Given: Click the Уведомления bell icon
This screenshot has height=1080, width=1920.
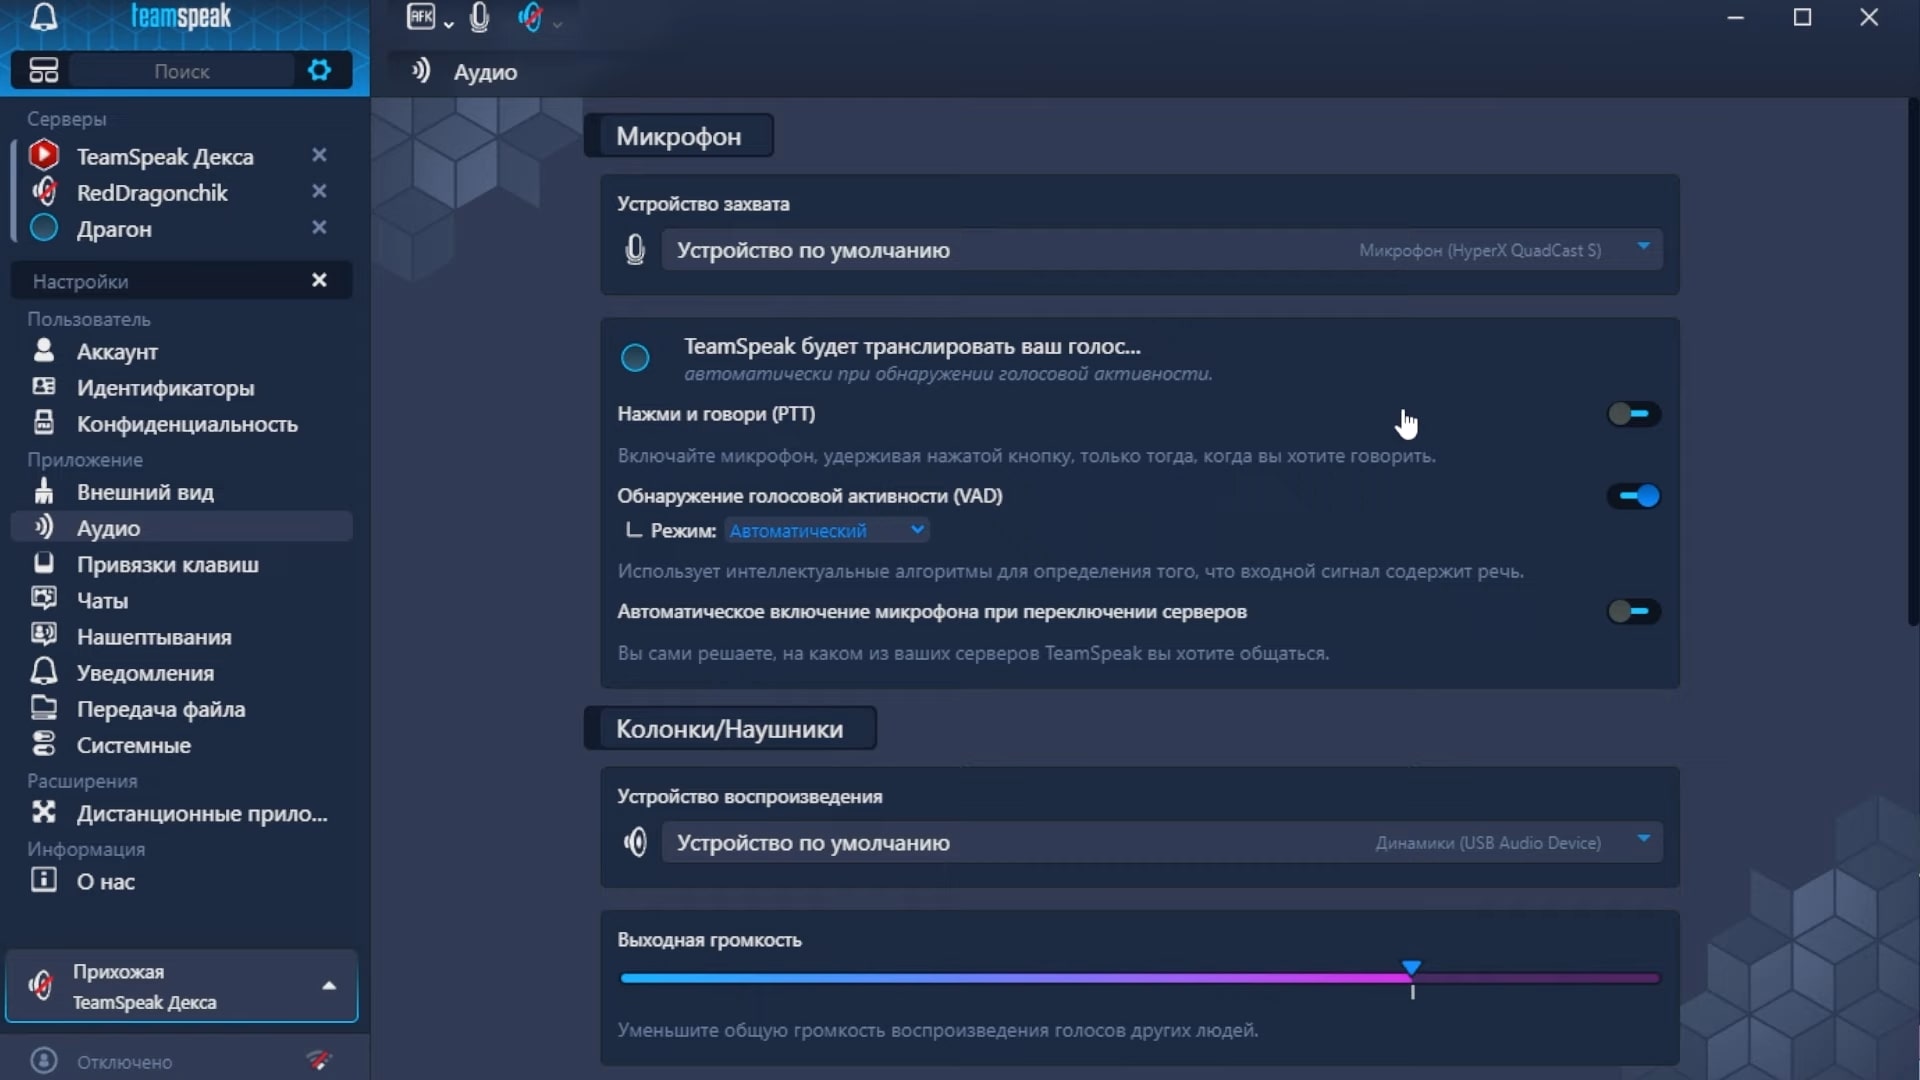Looking at the screenshot, I should [x=44, y=671].
